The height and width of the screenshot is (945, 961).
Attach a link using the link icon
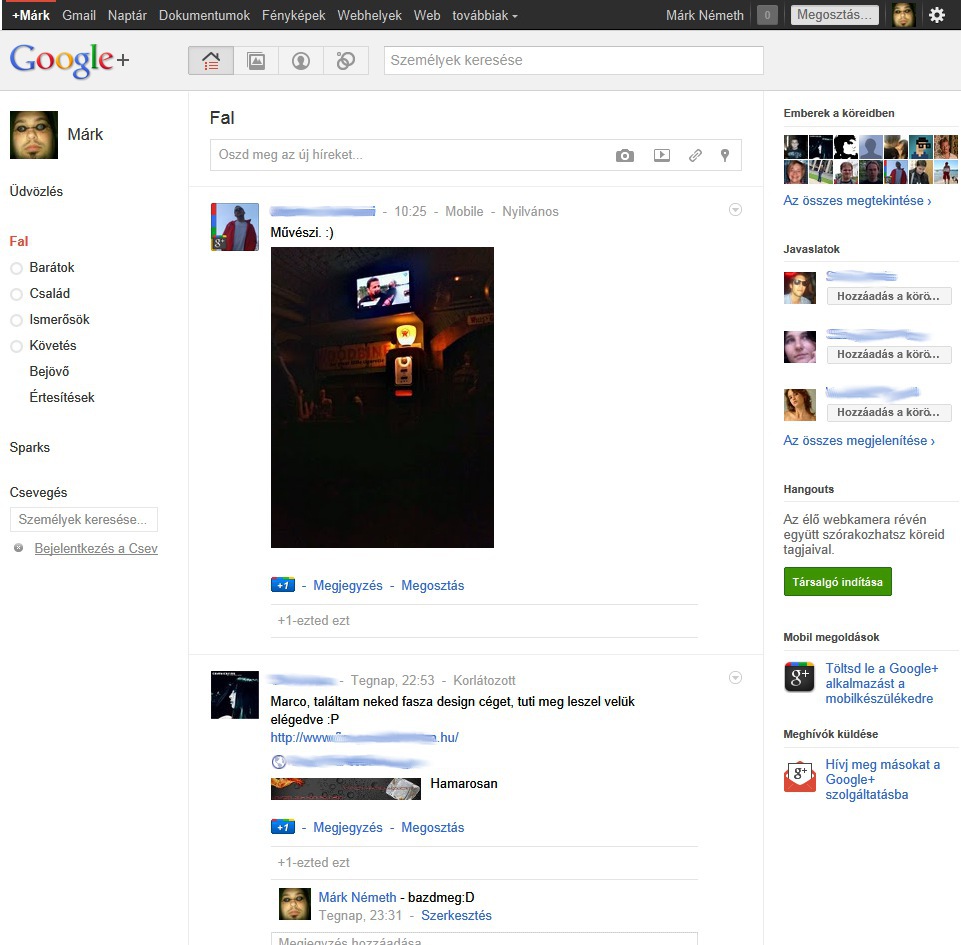point(696,156)
